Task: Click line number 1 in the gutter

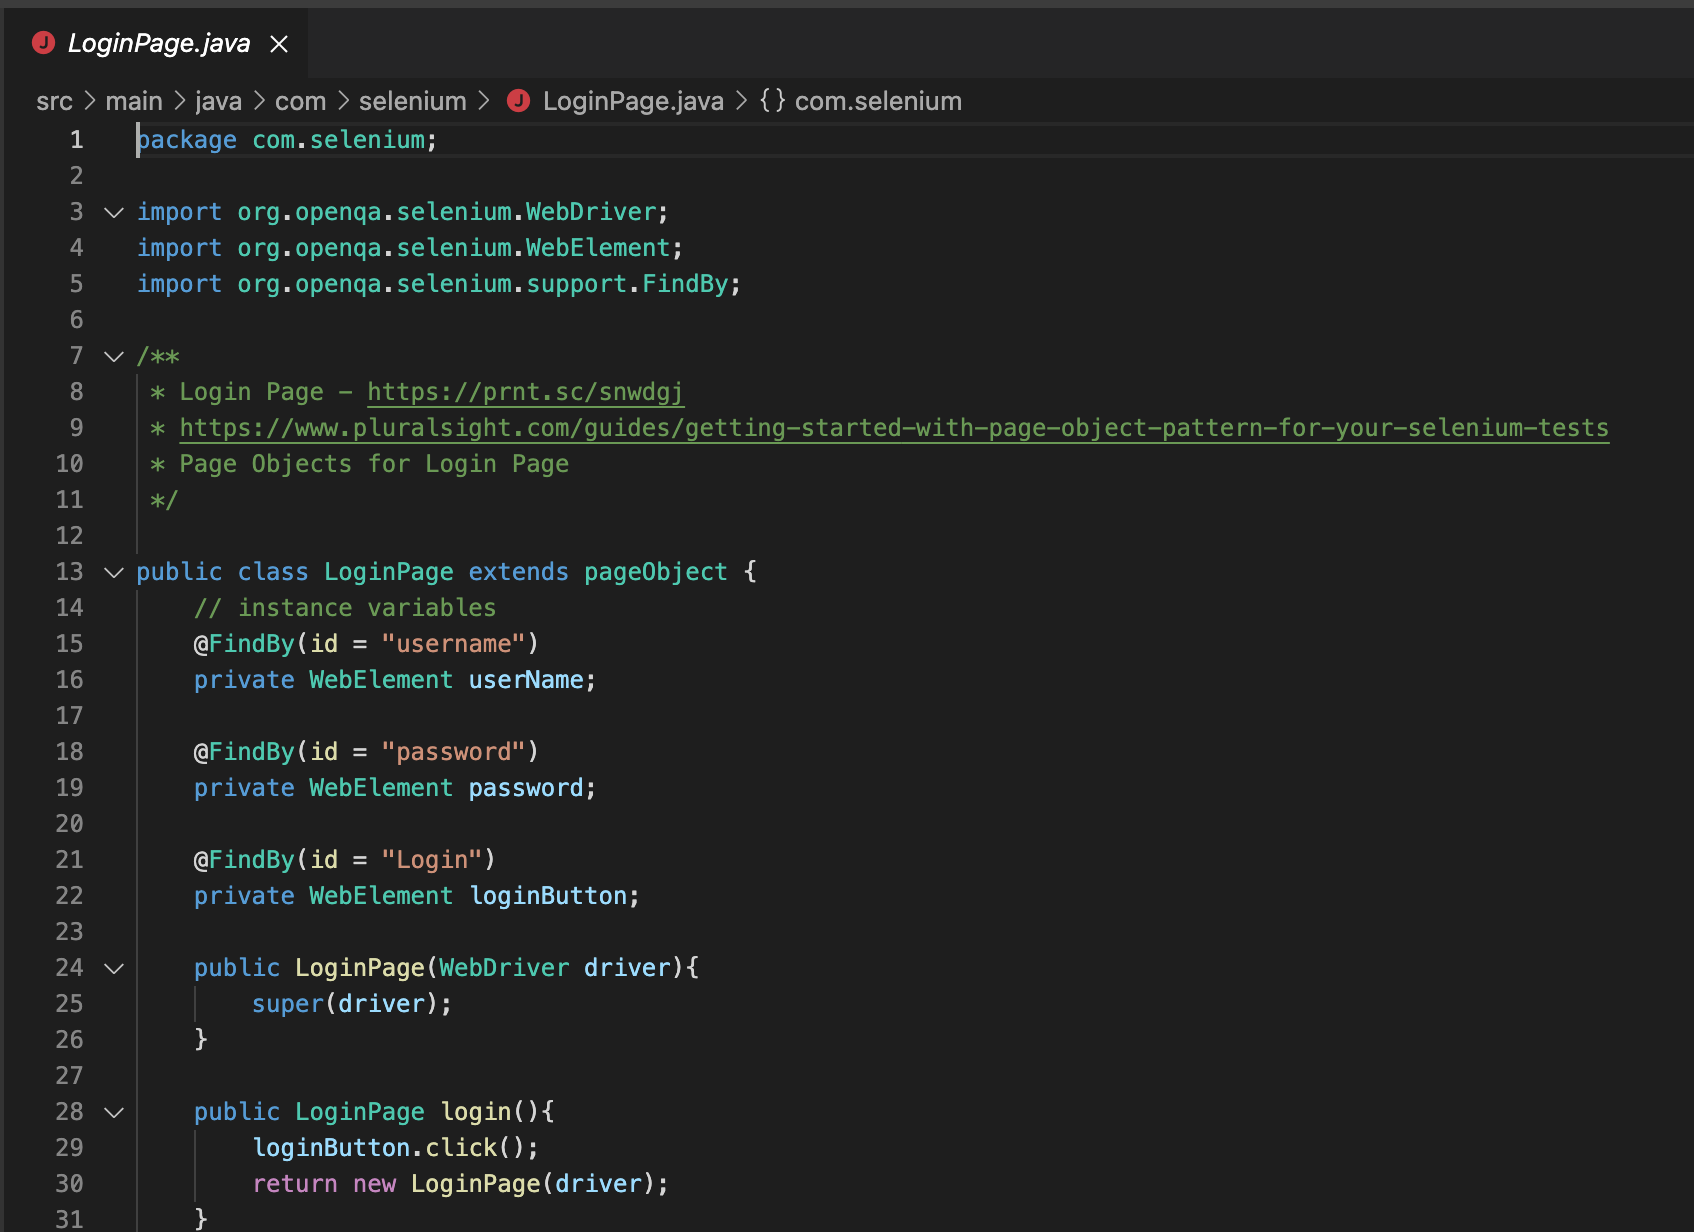Action: (76, 140)
